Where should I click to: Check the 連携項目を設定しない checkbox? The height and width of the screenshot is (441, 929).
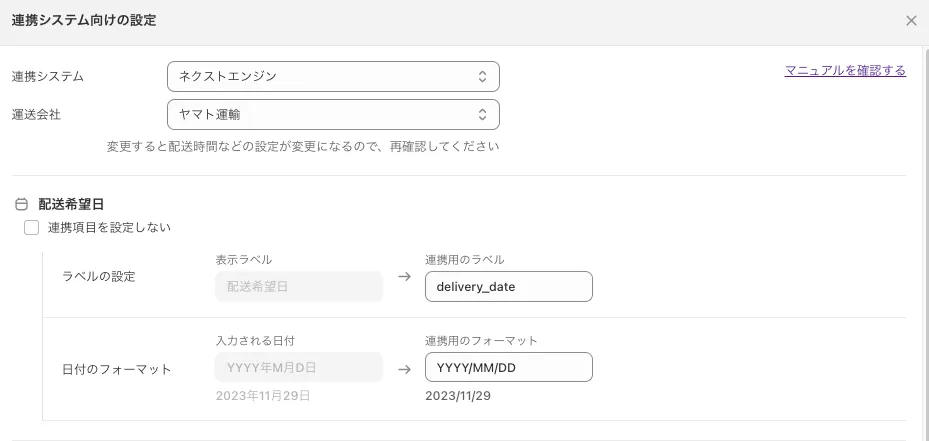point(32,228)
